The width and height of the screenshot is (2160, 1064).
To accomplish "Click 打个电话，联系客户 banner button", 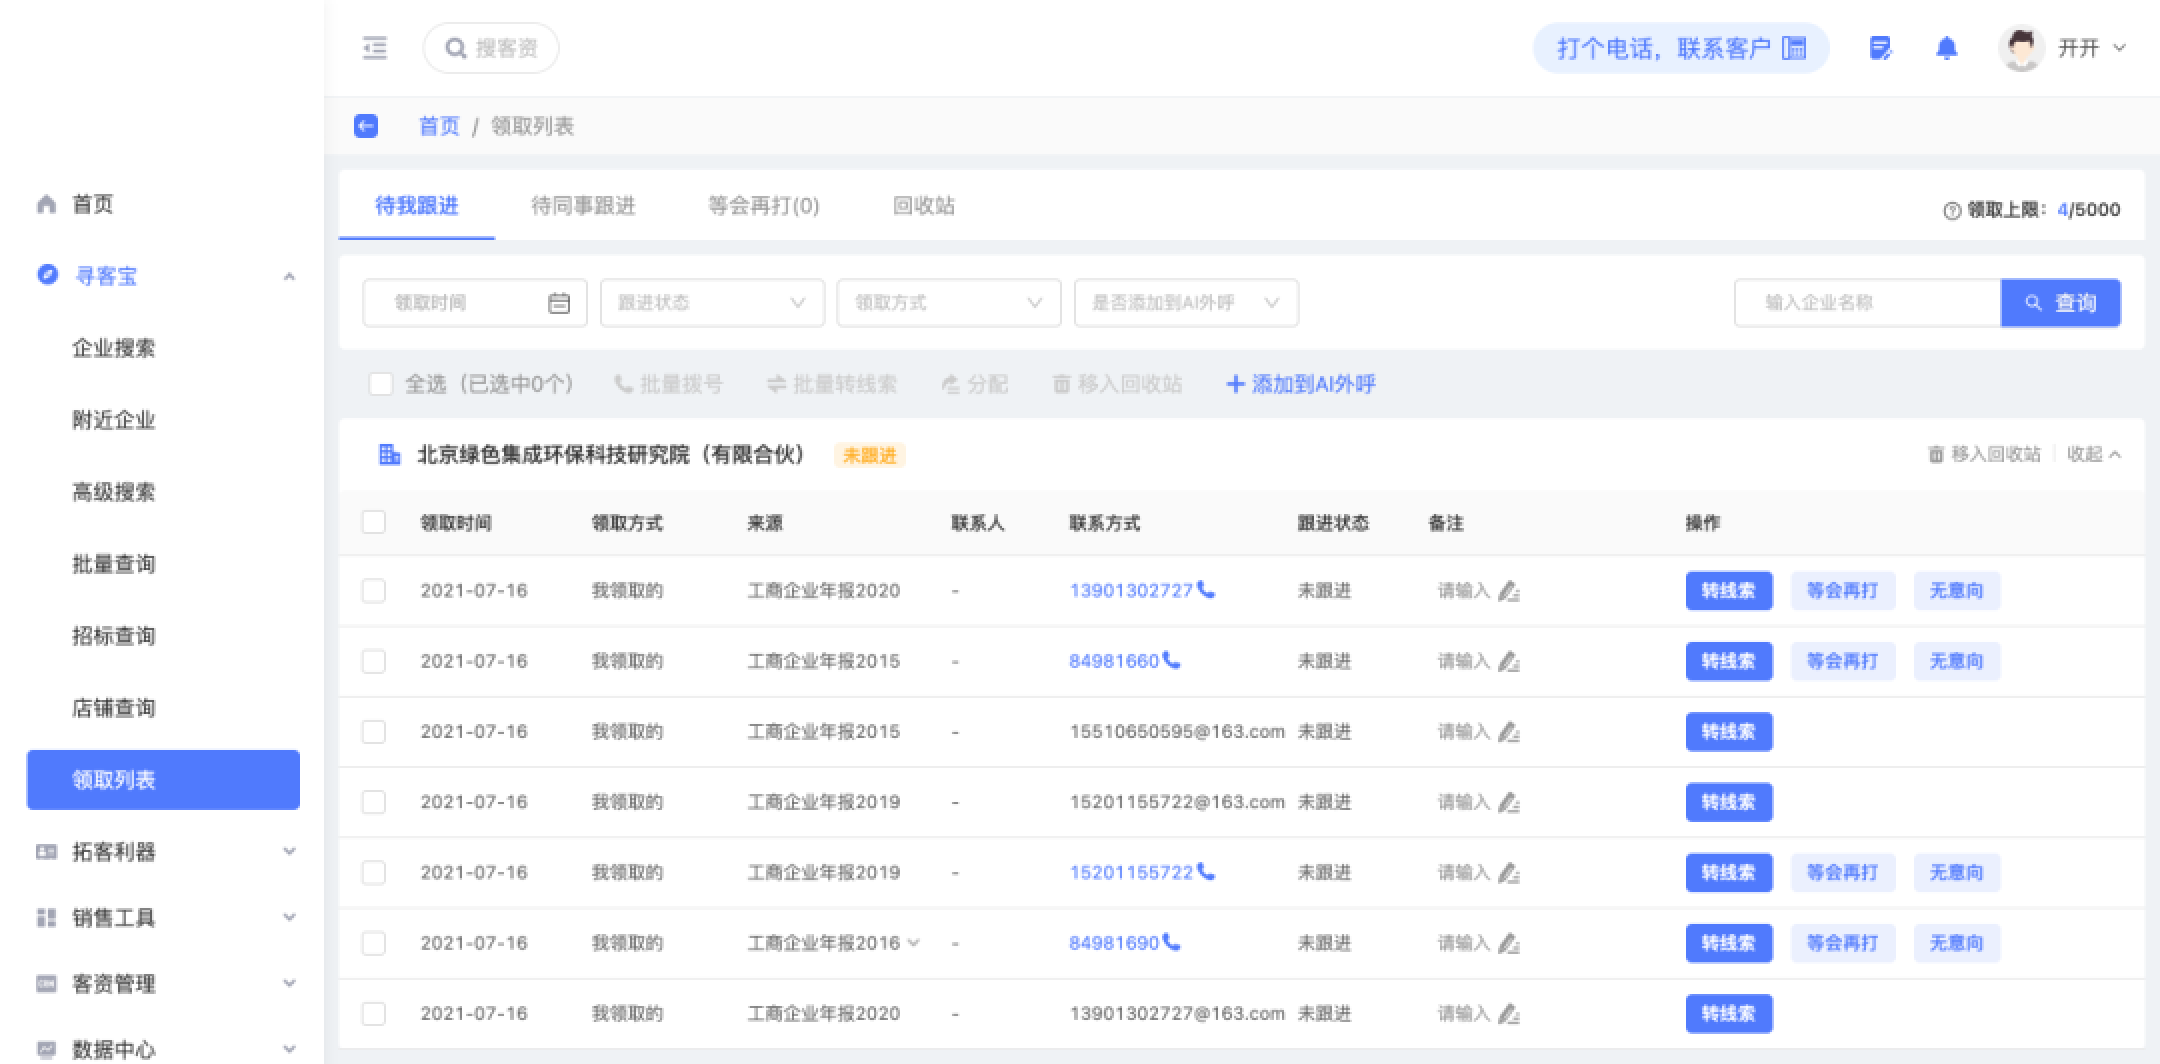I will pos(1681,48).
